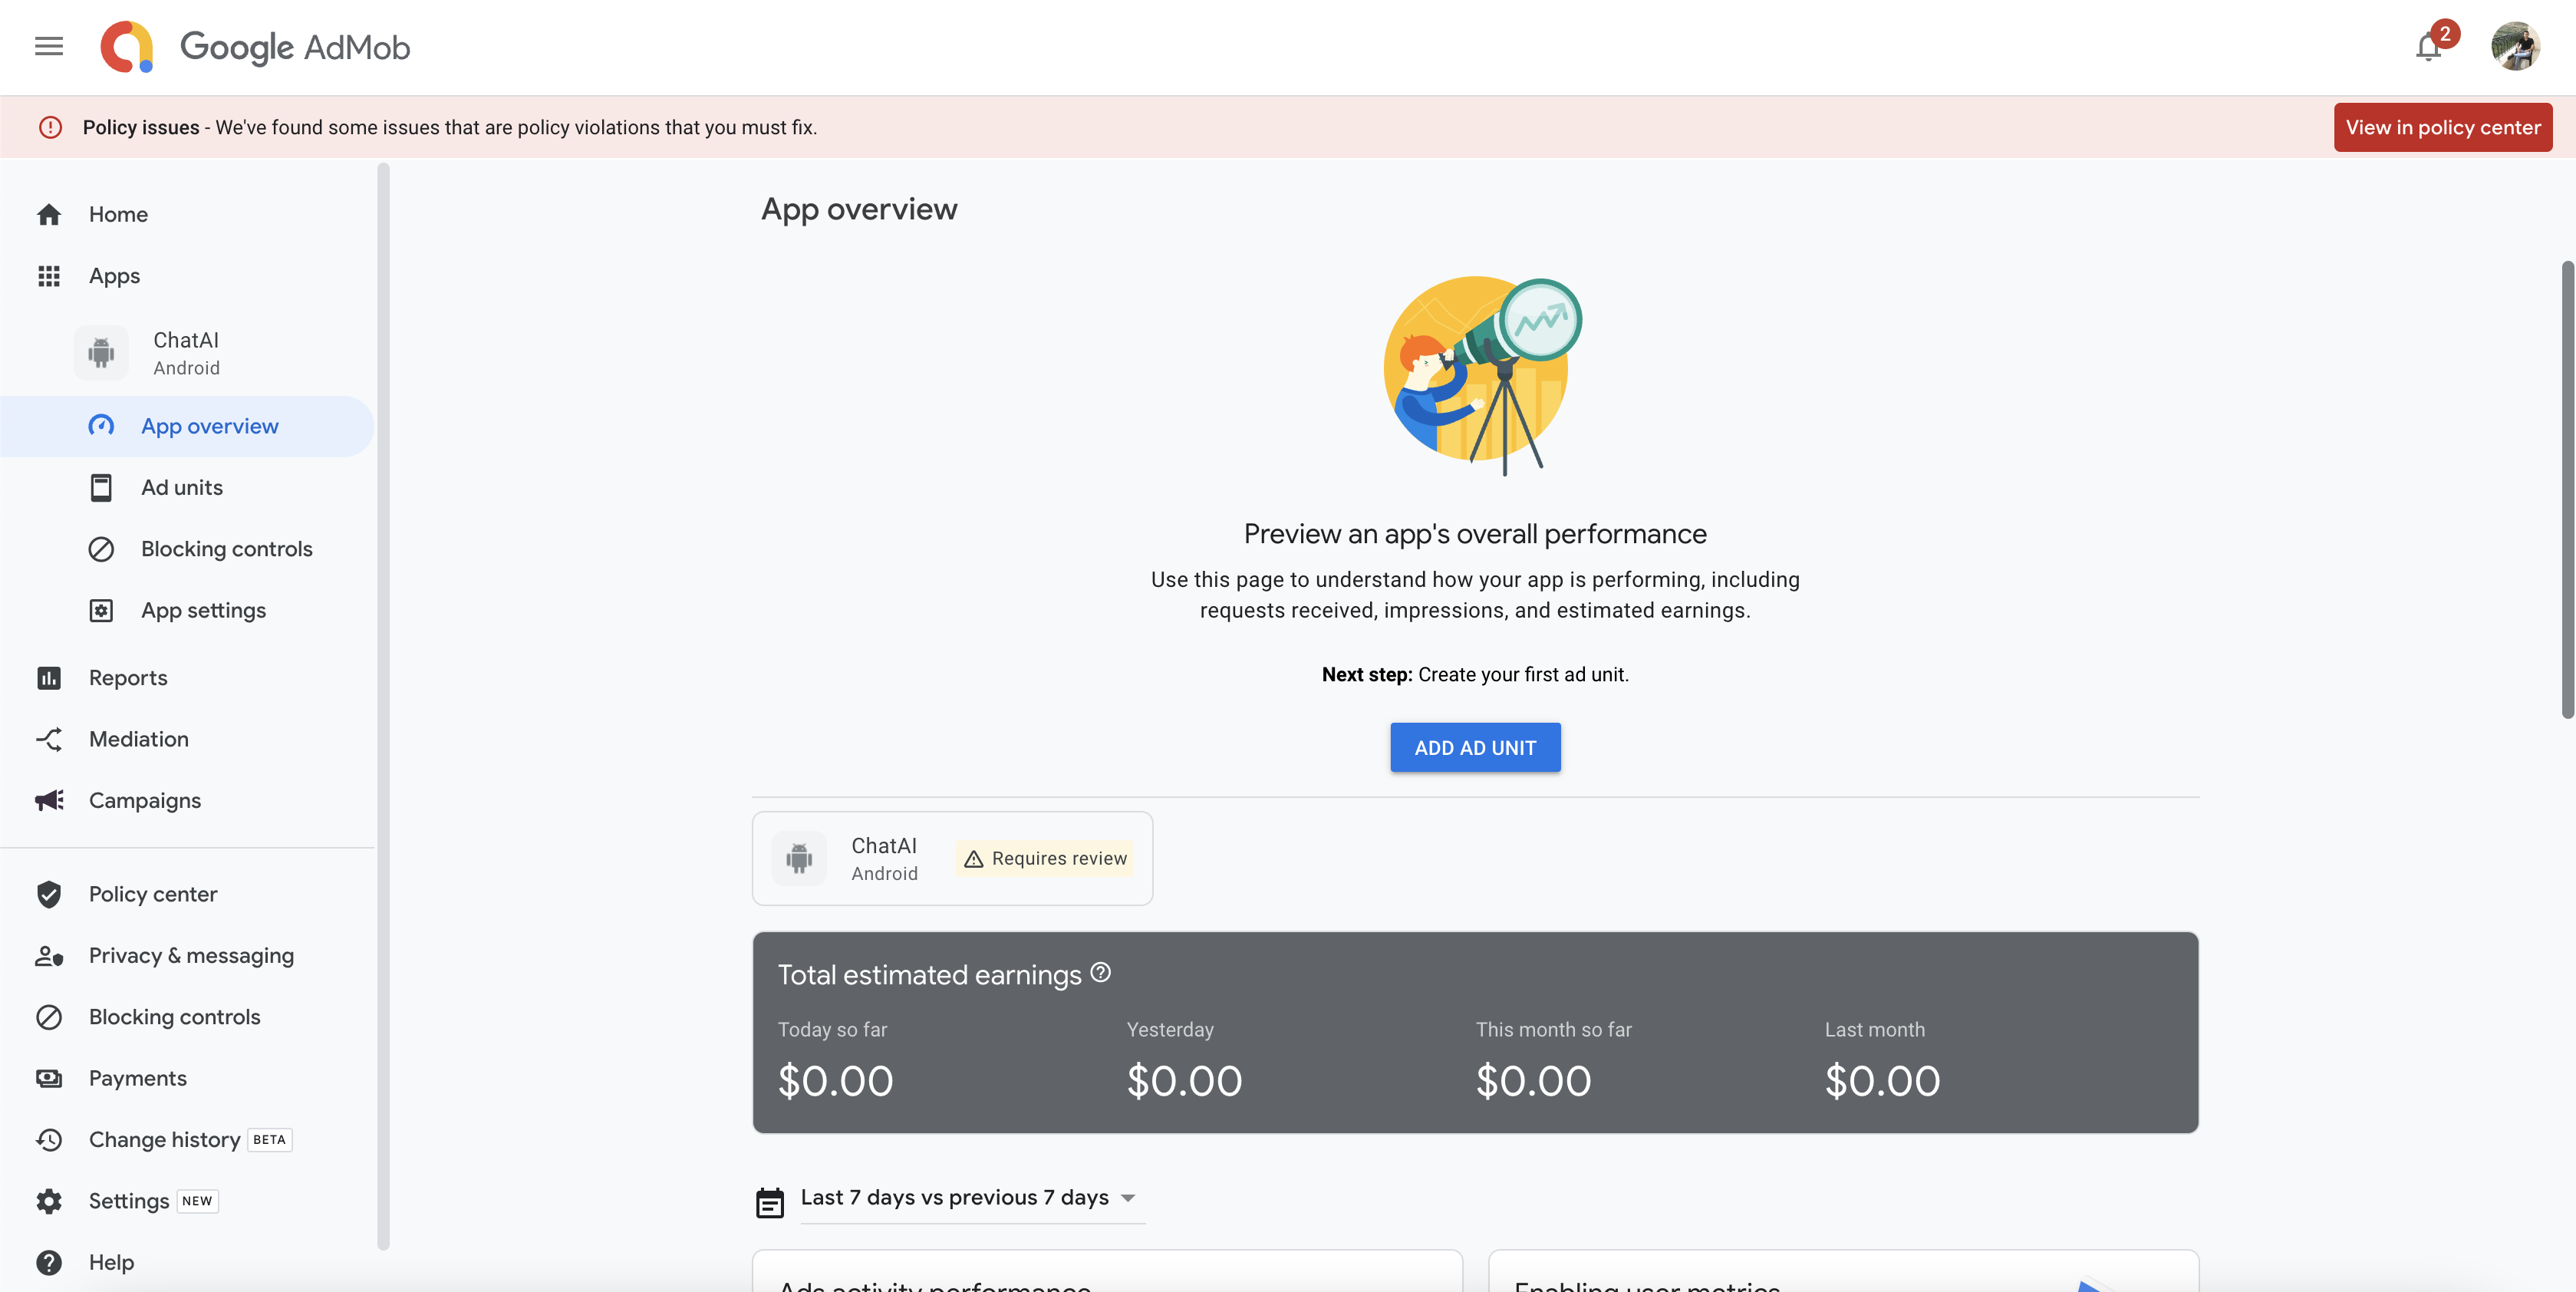Open Ad units page
The height and width of the screenshot is (1292, 2576).
(182, 487)
